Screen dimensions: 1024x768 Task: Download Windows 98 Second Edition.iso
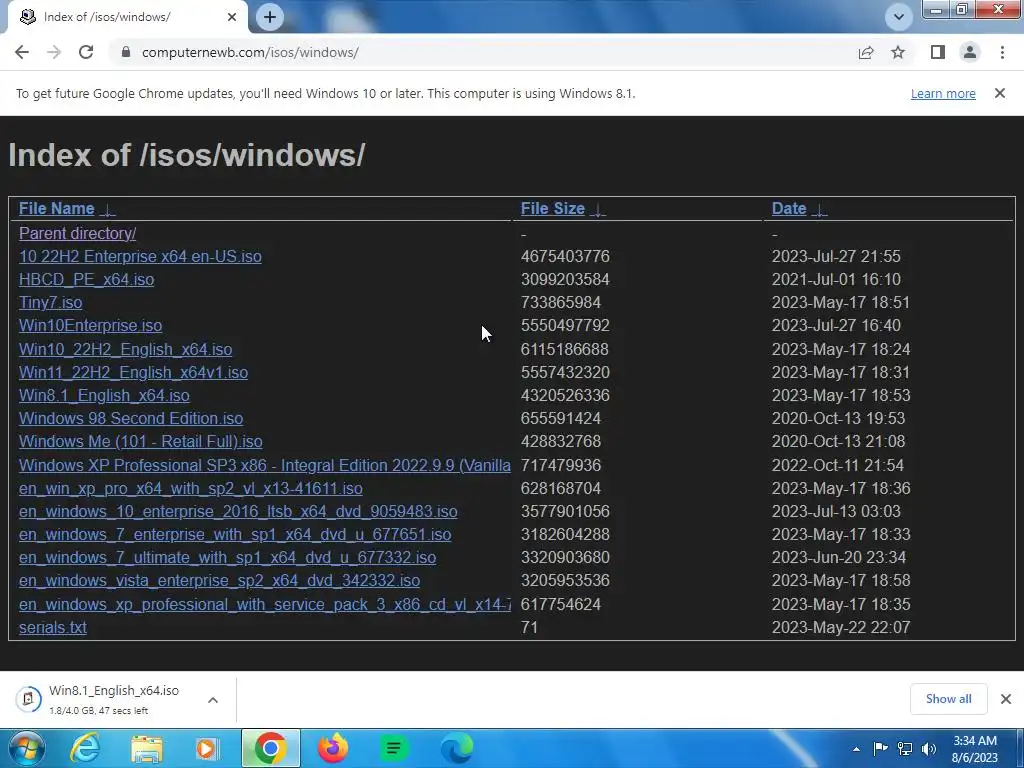(x=131, y=418)
